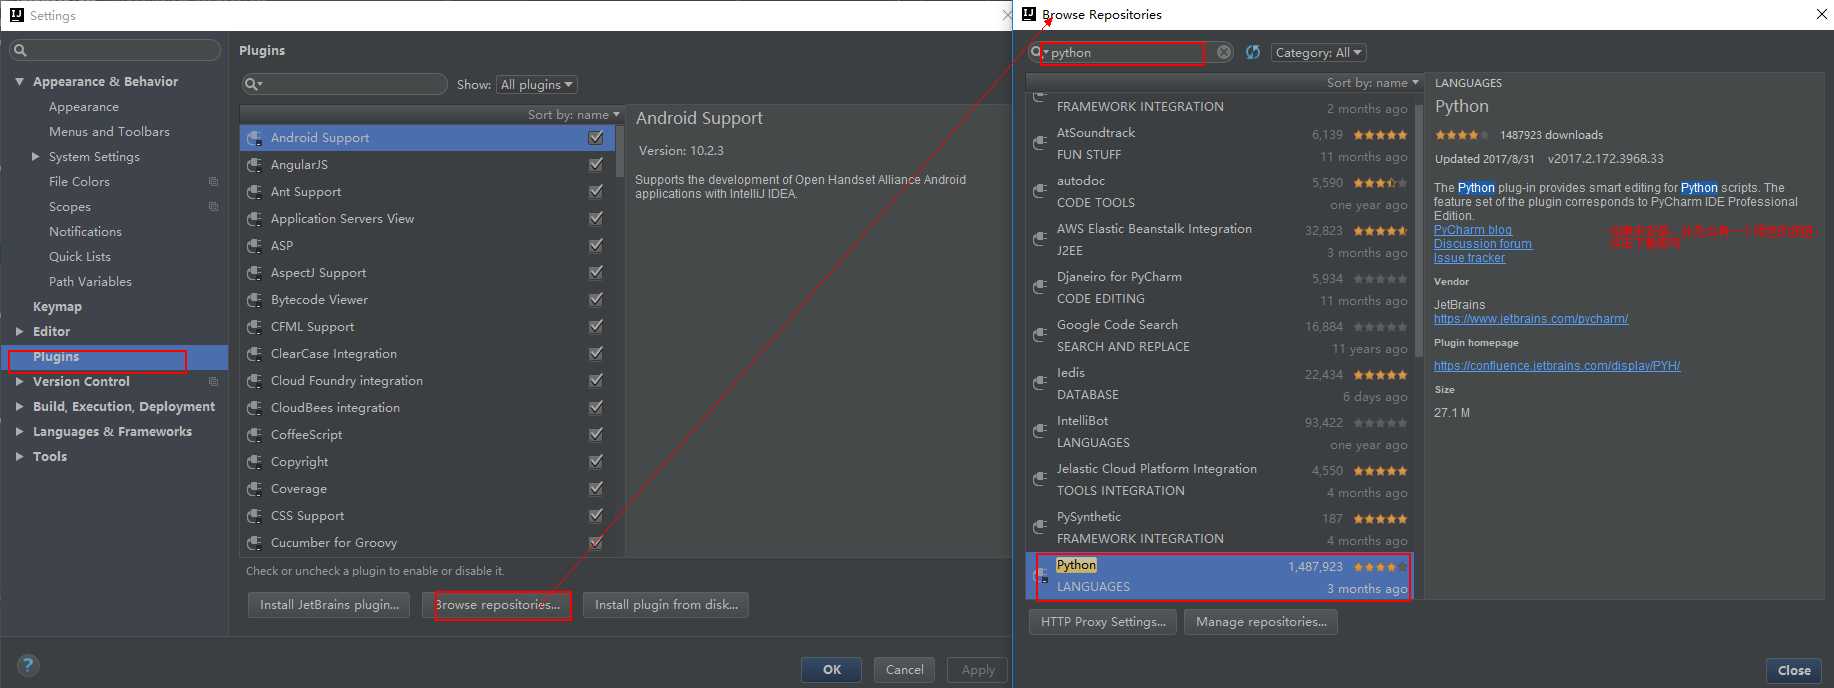Open the Issue tracker link

point(1469,258)
